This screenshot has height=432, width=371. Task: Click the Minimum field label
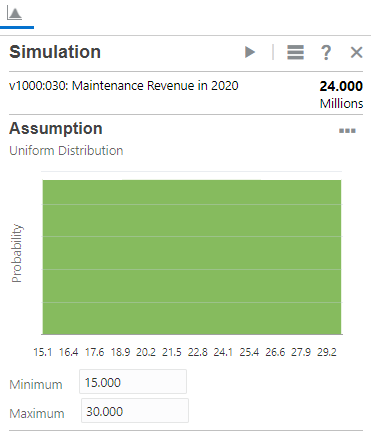pos(36,385)
